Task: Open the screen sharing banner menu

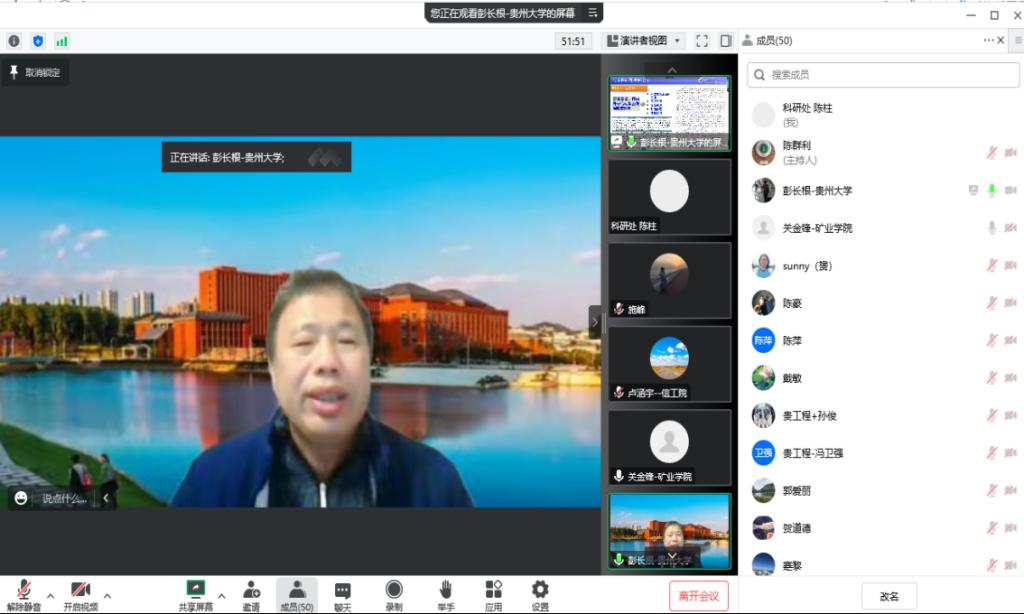Action: [x=593, y=13]
